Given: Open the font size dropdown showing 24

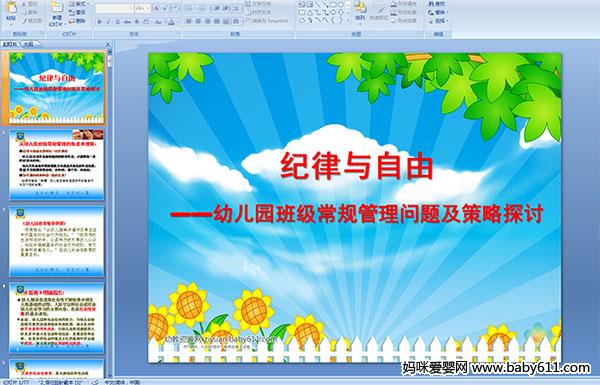Looking at the screenshot, I should pos(142,8).
